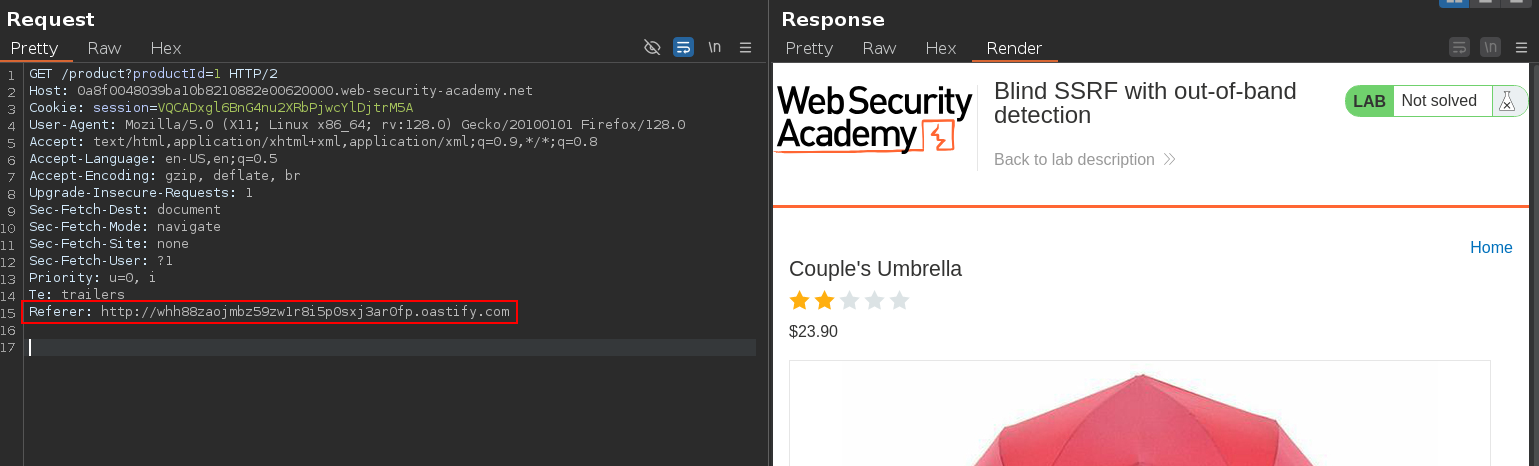Click the Web Security Academy logo
The height and width of the screenshot is (466, 1539).
pos(874,119)
